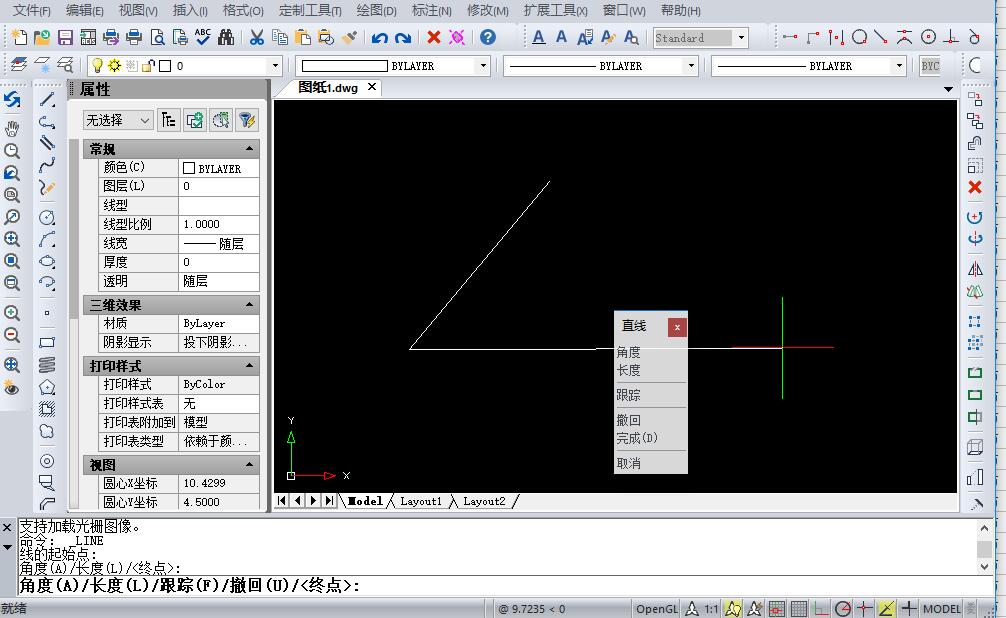This screenshot has height=618, width=1006.
Task: Click the Zoom In magnifier icon
Action: point(12,313)
